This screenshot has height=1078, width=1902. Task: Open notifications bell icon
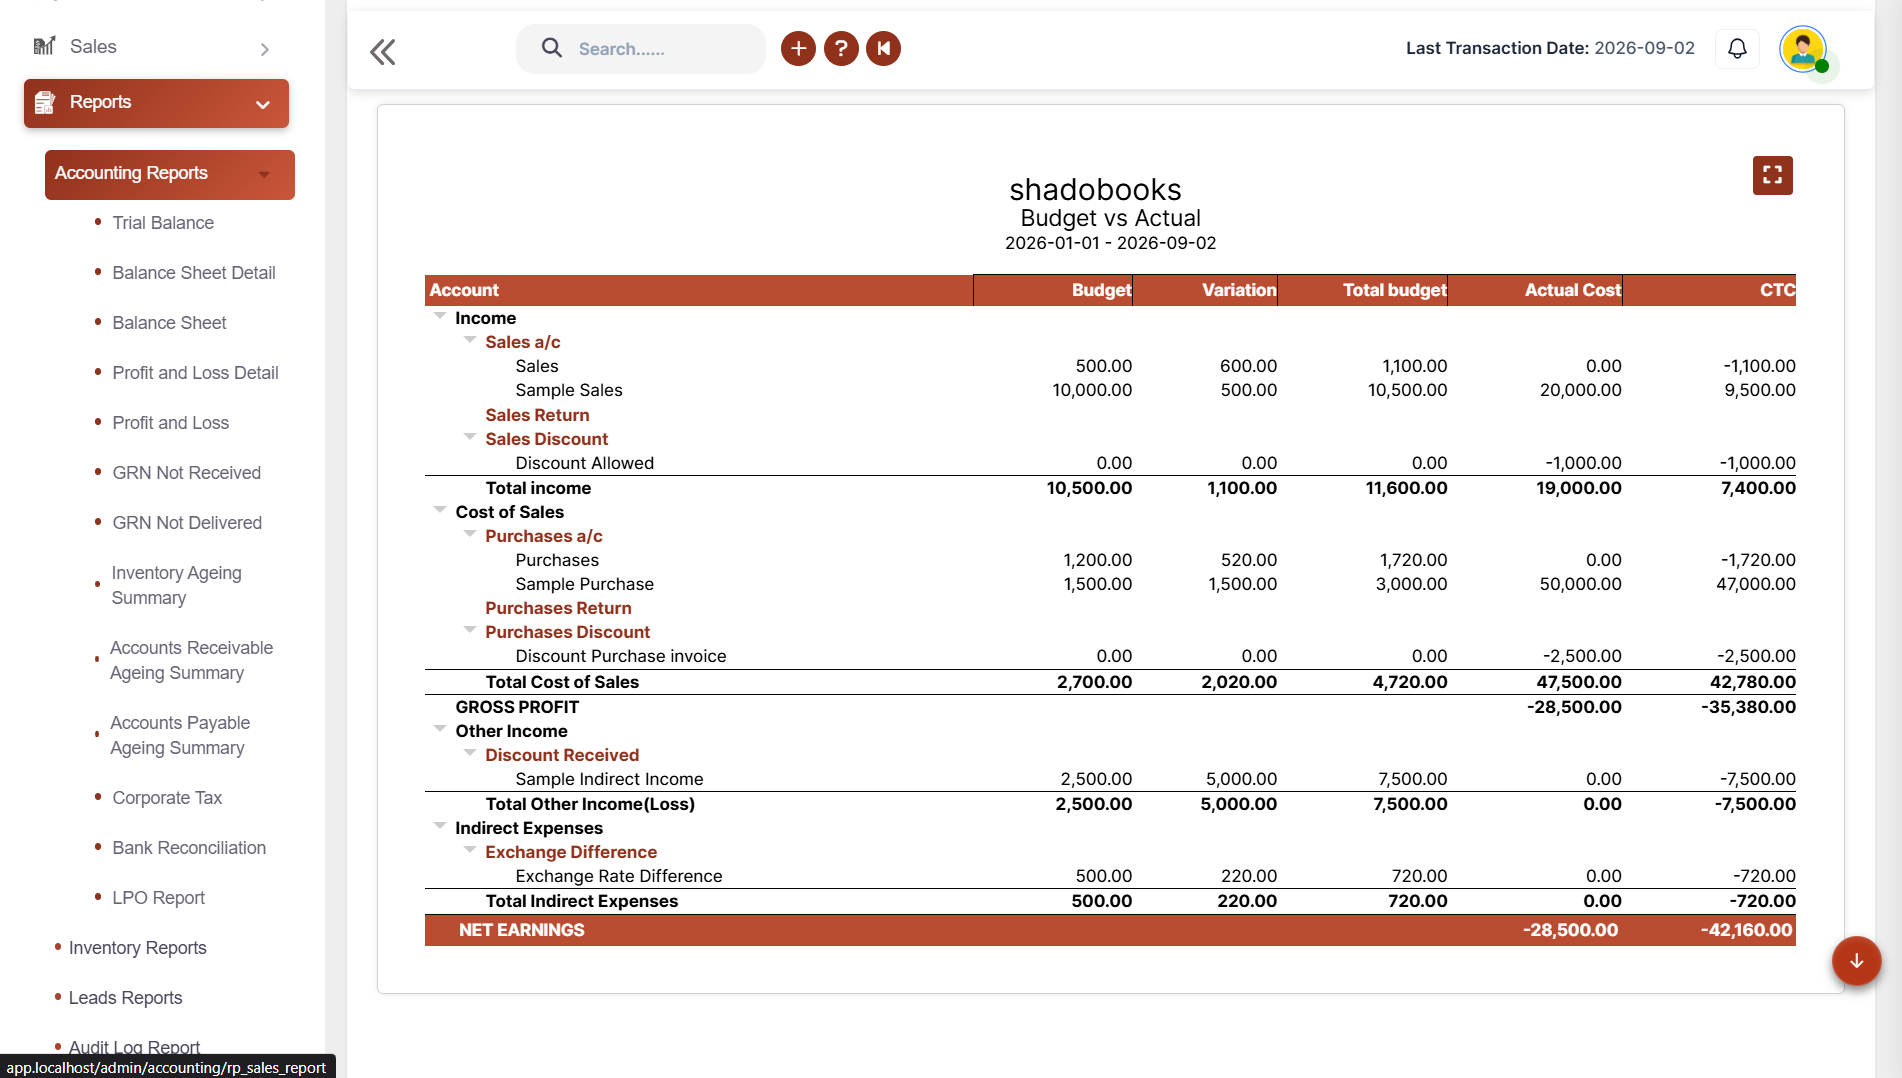pos(1737,48)
